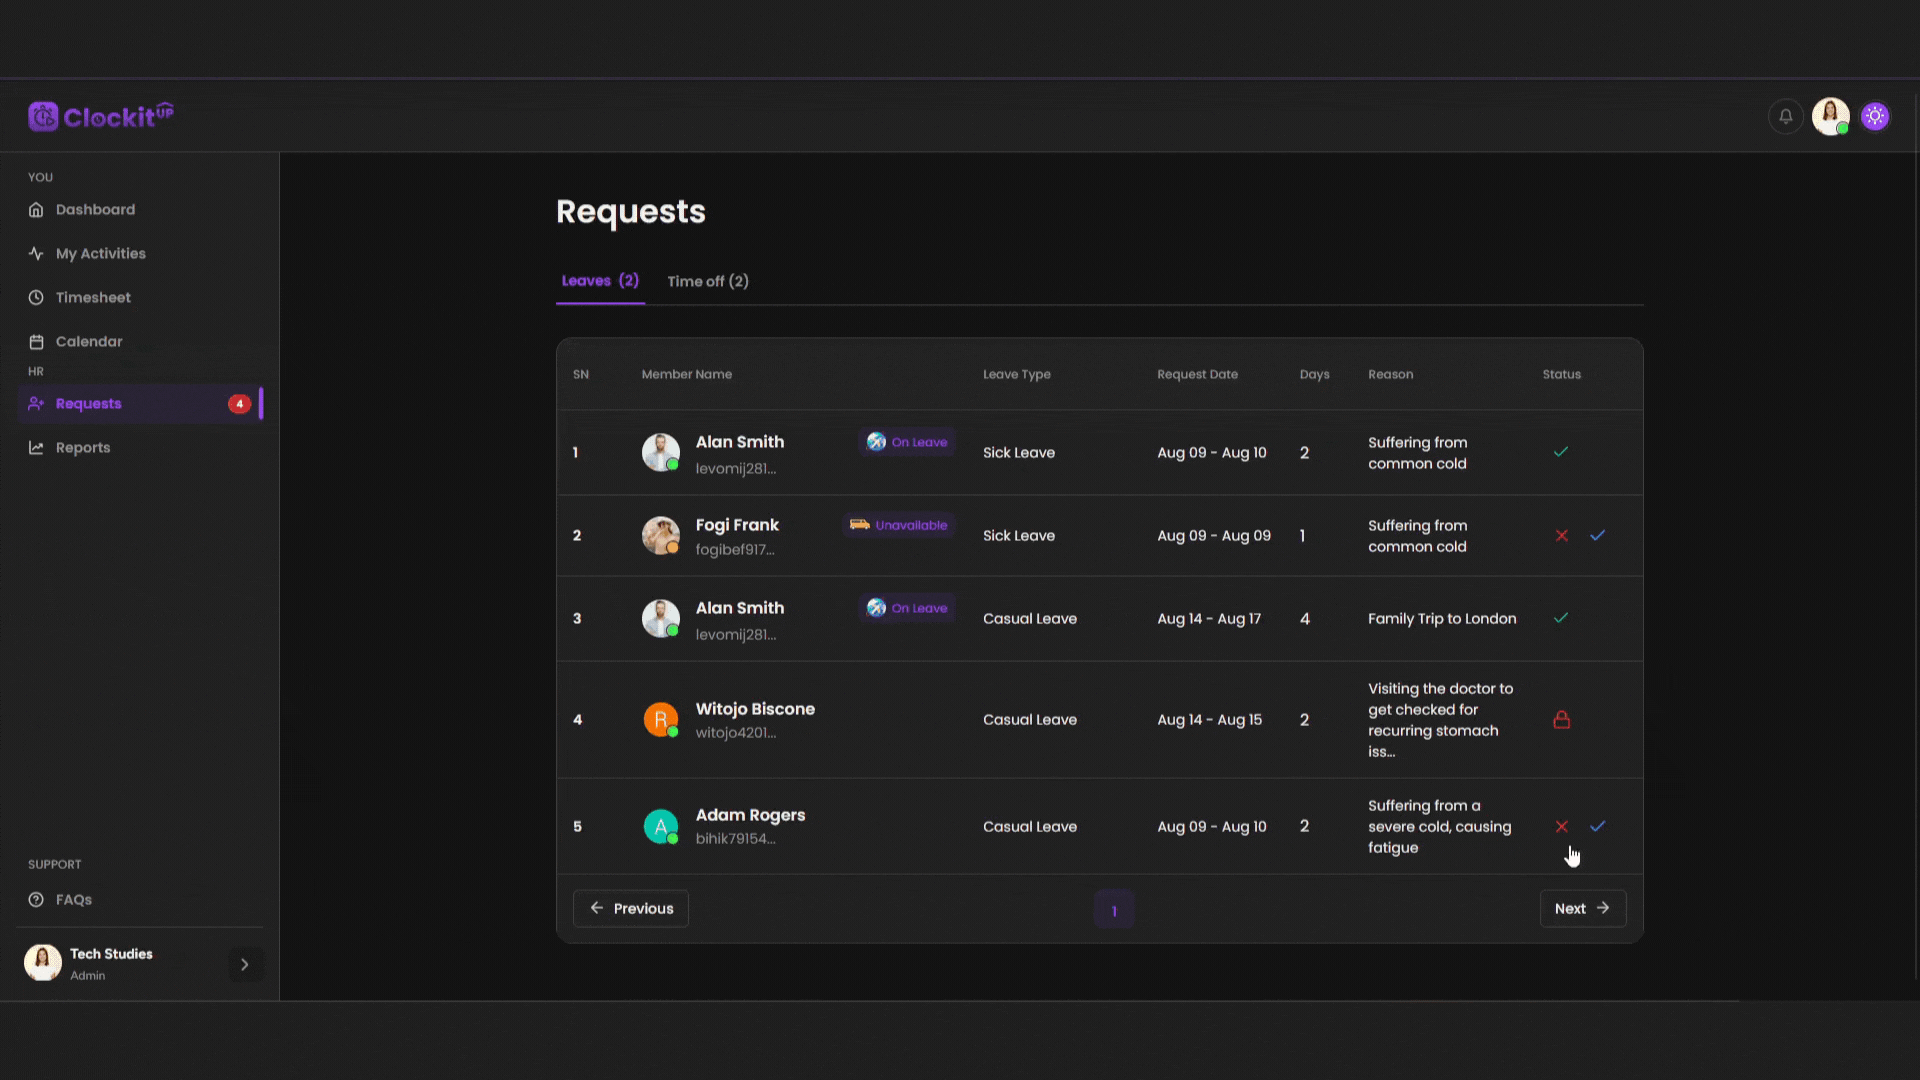Click the red 4 badge on Requests

(239, 403)
